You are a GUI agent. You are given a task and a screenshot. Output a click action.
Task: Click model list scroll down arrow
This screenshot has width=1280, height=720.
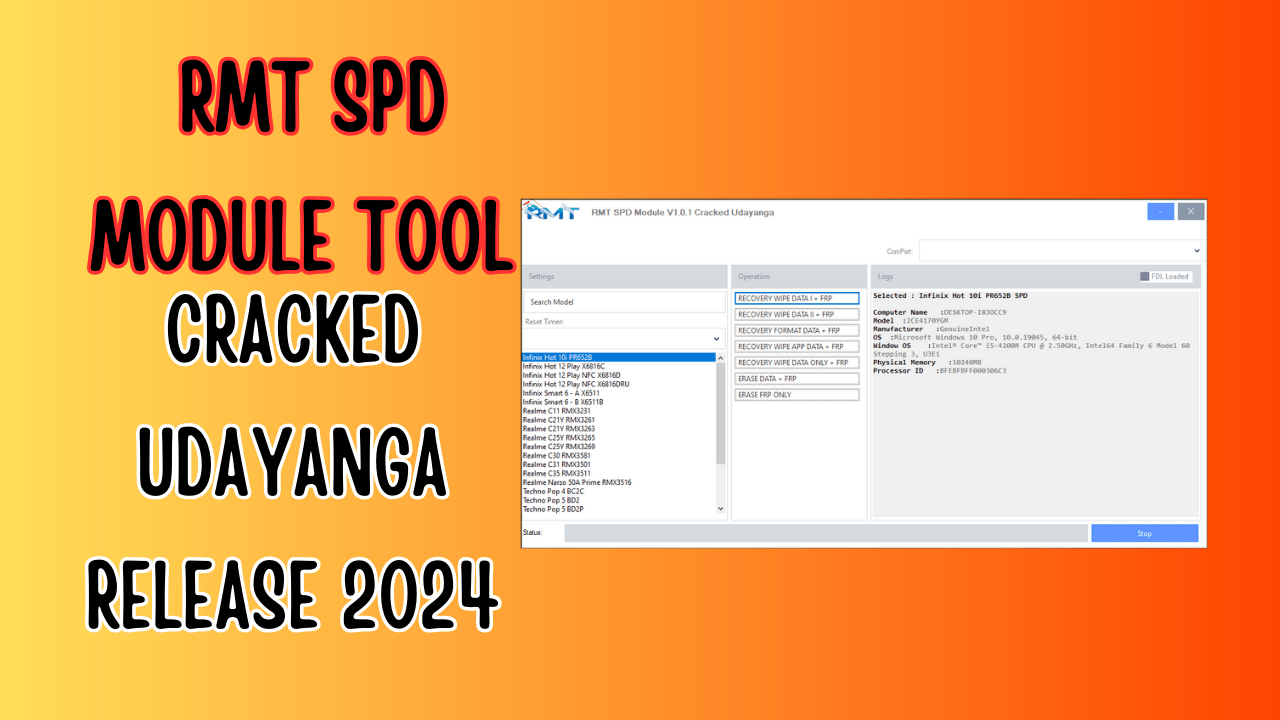click(x=721, y=509)
